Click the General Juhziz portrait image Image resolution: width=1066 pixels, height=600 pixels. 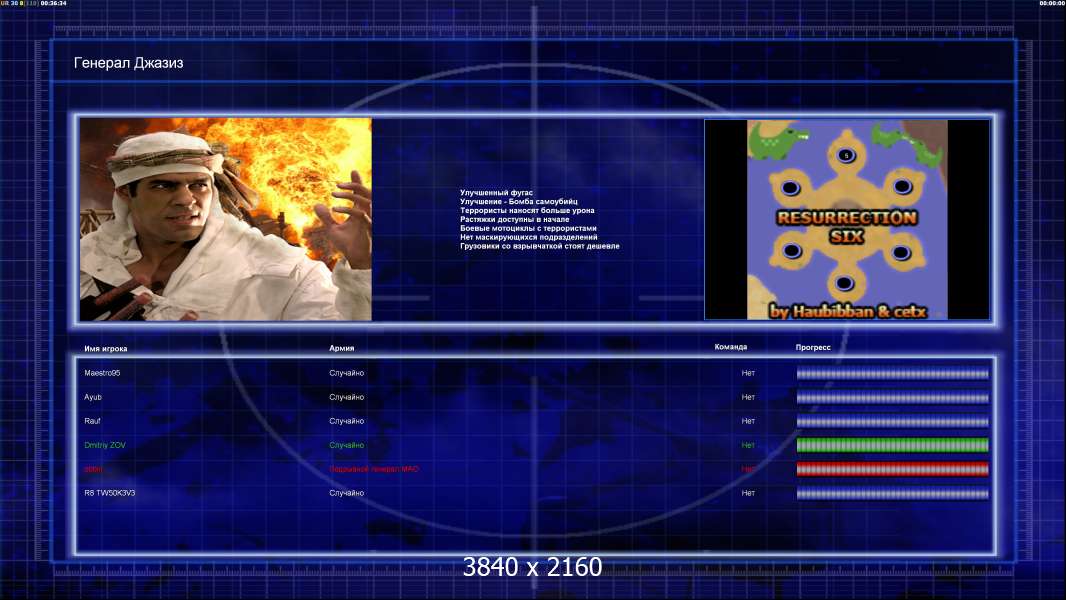click(226, 219)
